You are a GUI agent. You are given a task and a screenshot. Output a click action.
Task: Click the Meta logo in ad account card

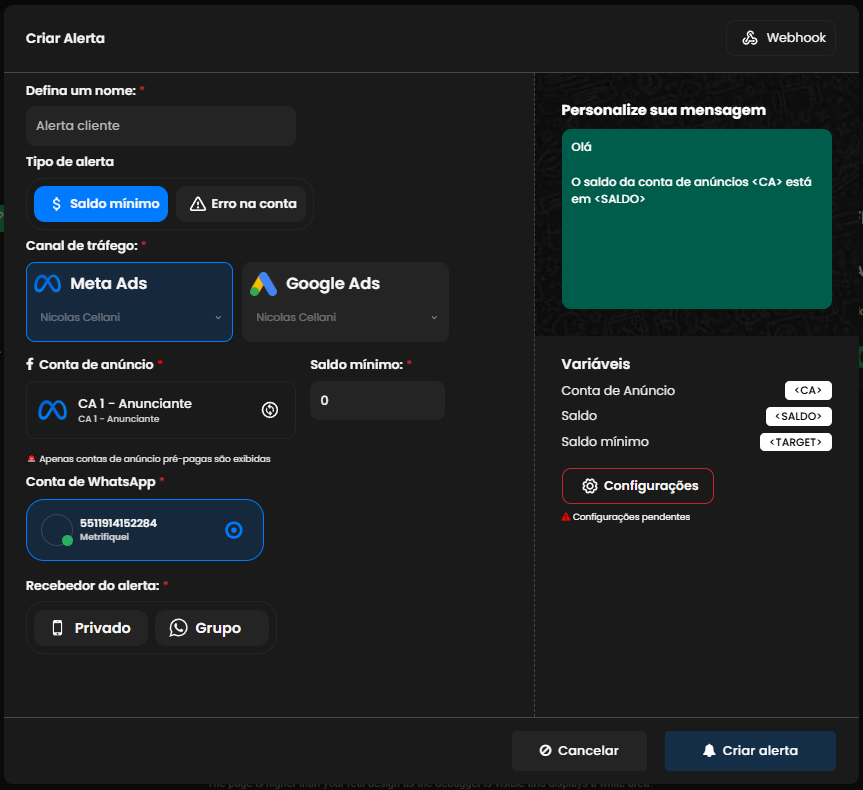click(x=52, y=410)
